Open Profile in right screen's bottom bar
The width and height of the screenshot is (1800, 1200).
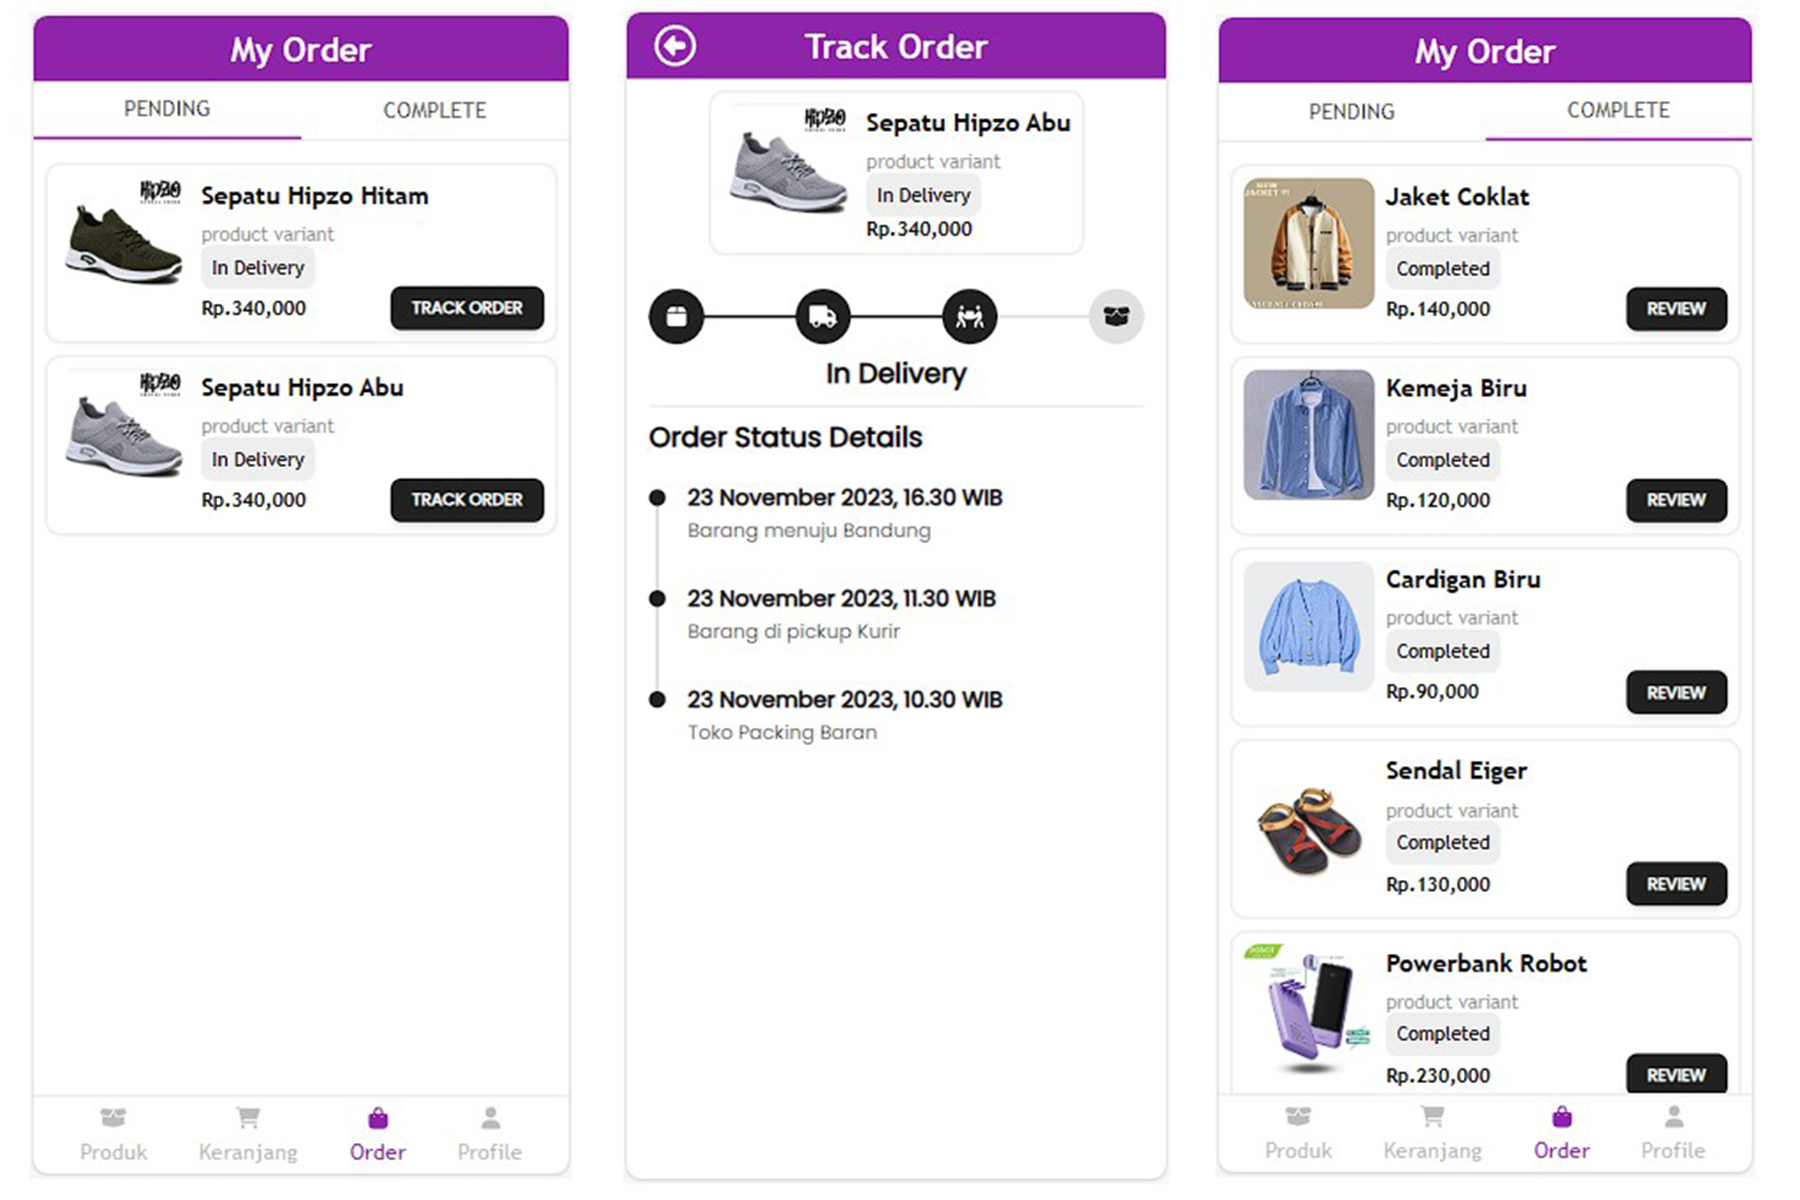(1673, 1133)
